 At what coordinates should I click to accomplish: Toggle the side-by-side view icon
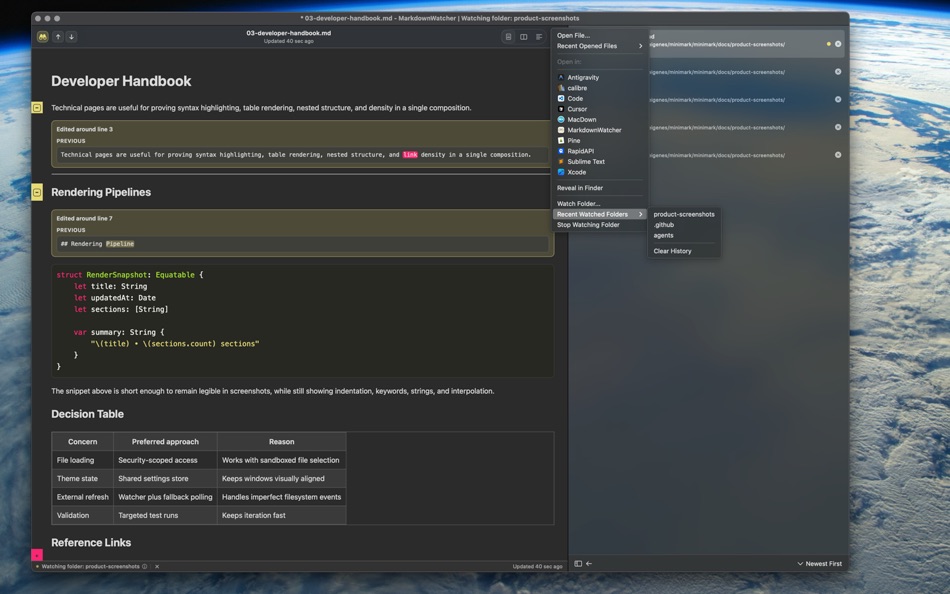coord(522,36)
